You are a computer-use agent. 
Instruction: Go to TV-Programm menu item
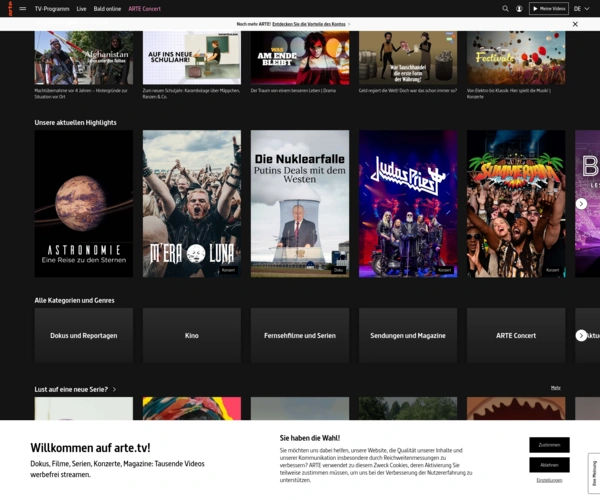pos(51,8)
